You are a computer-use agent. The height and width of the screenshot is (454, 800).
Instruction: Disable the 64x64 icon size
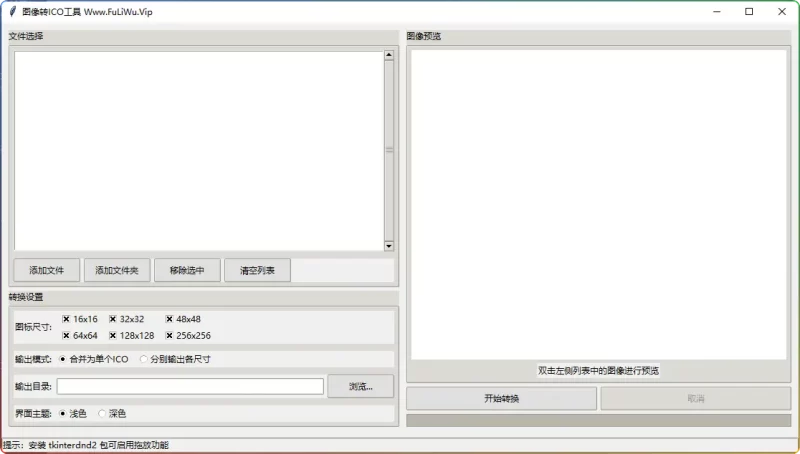click(66, 336)
